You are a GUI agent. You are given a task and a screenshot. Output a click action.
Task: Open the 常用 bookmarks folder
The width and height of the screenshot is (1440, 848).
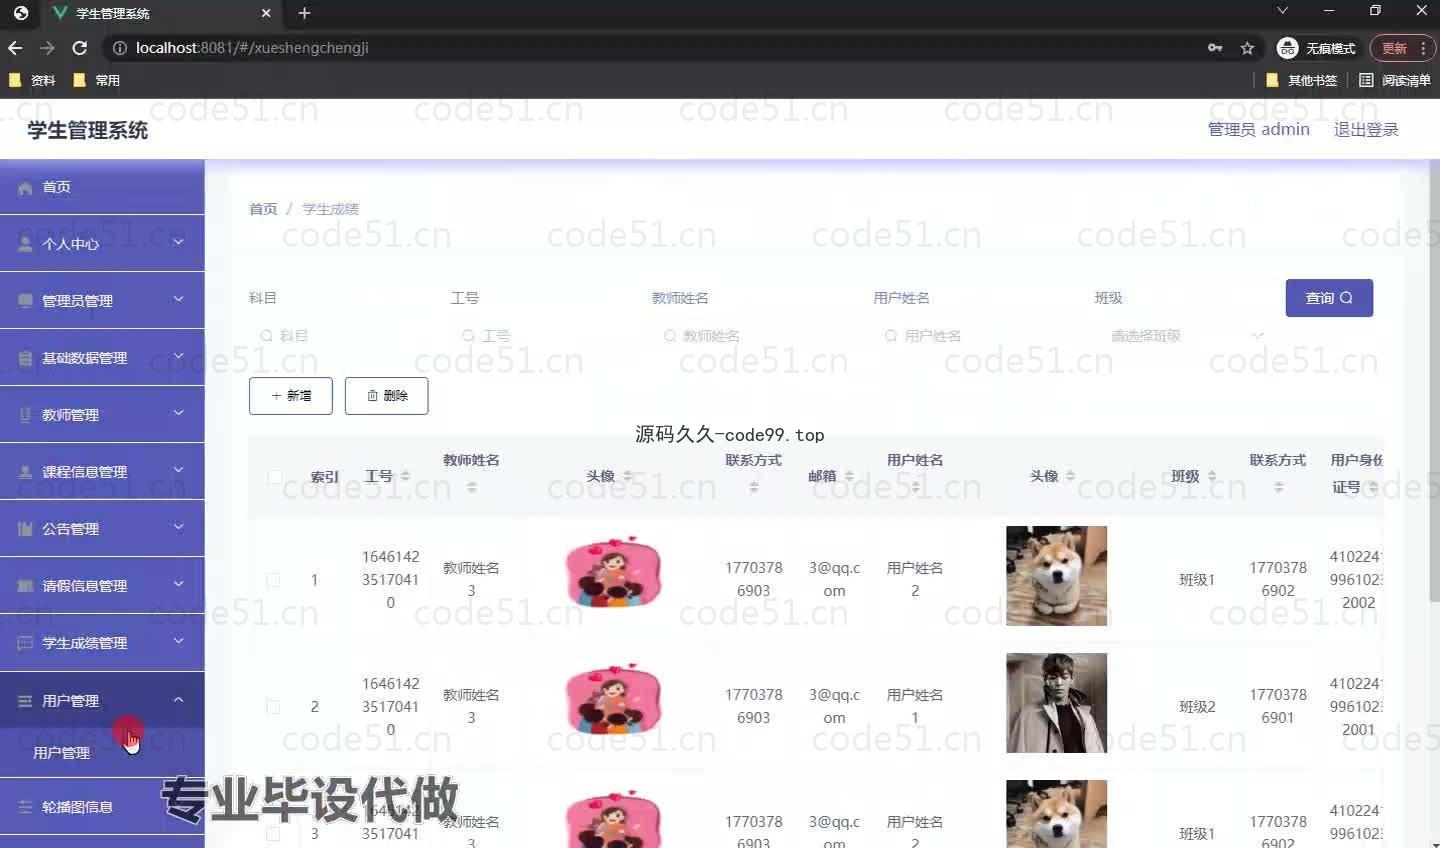tap(97, 80)
